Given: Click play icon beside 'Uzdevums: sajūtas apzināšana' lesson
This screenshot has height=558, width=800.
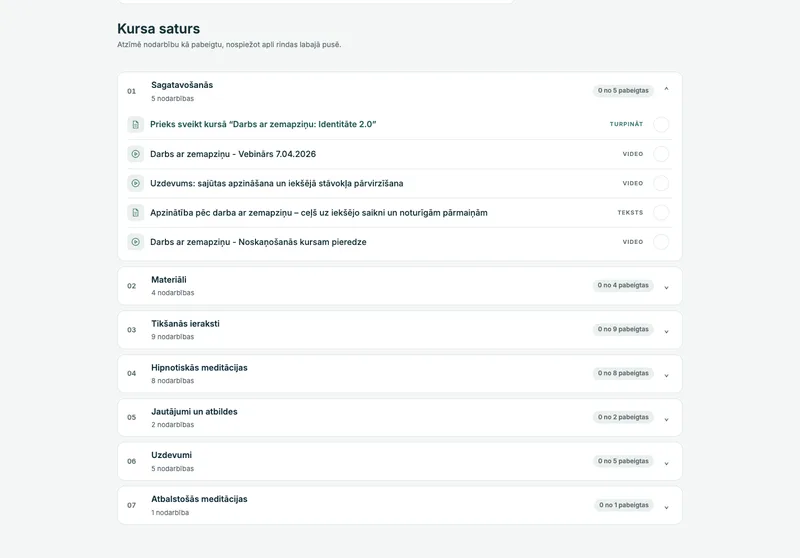Looking at the screenshot, I should pyautogui.click(x=135, y=183).
